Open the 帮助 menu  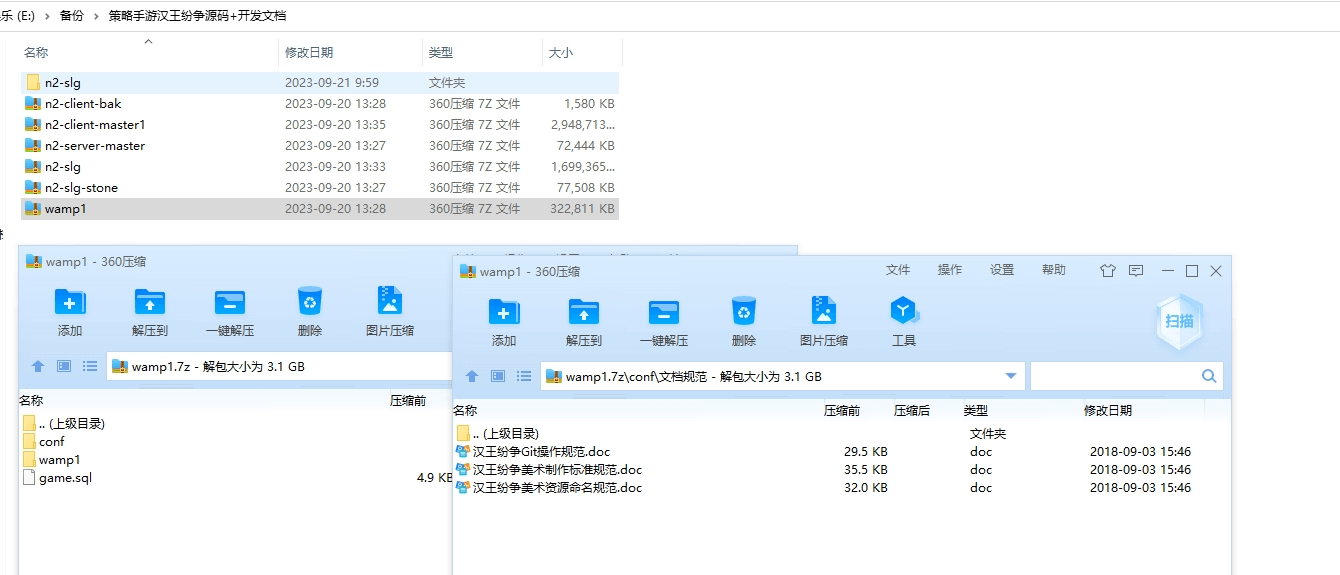tap(1054, 270)
